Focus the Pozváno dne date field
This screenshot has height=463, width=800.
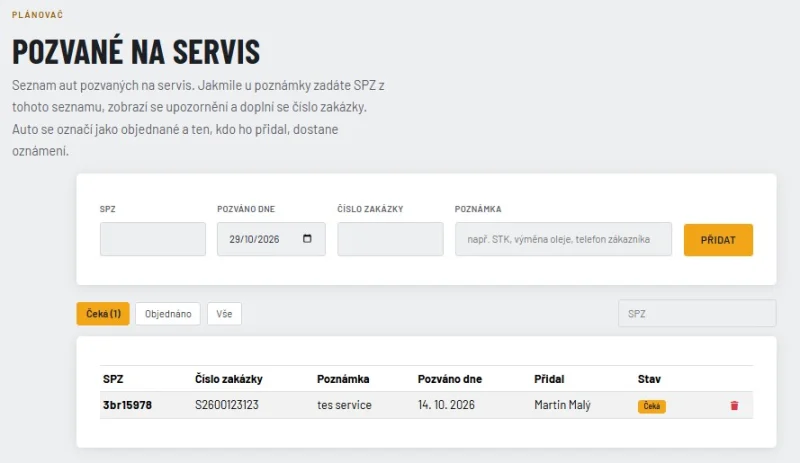point(271,239)
